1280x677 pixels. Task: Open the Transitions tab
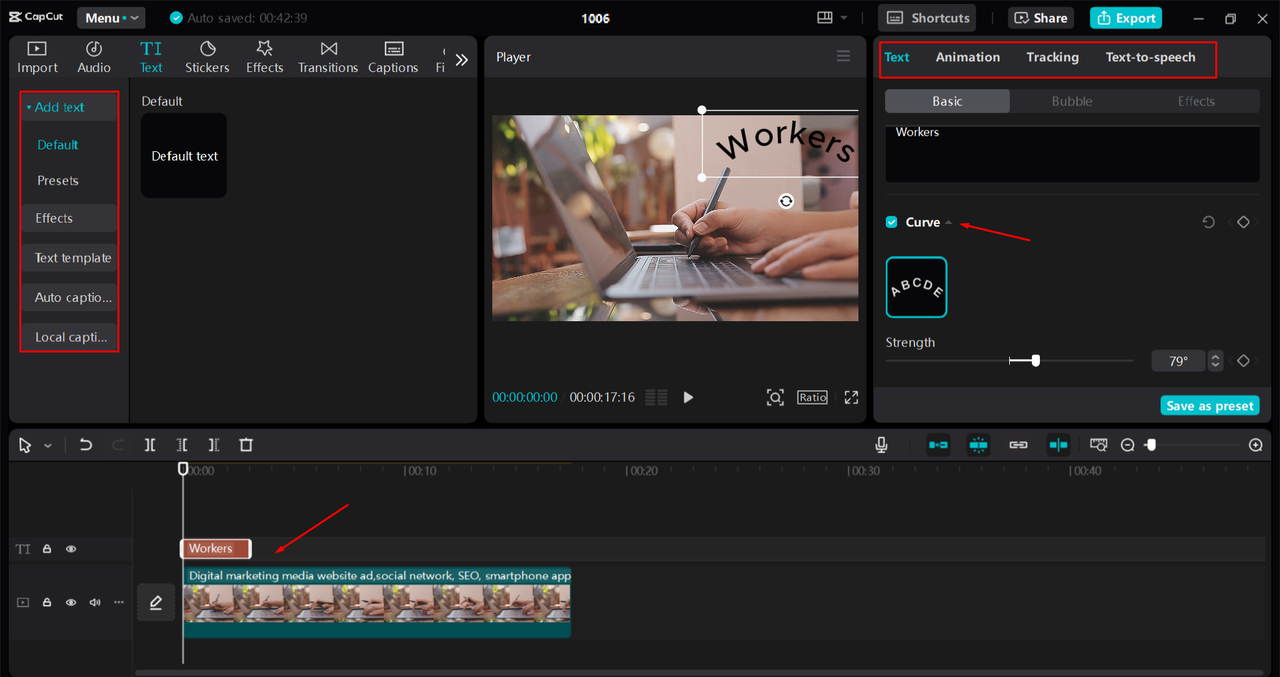click(328, 57)
